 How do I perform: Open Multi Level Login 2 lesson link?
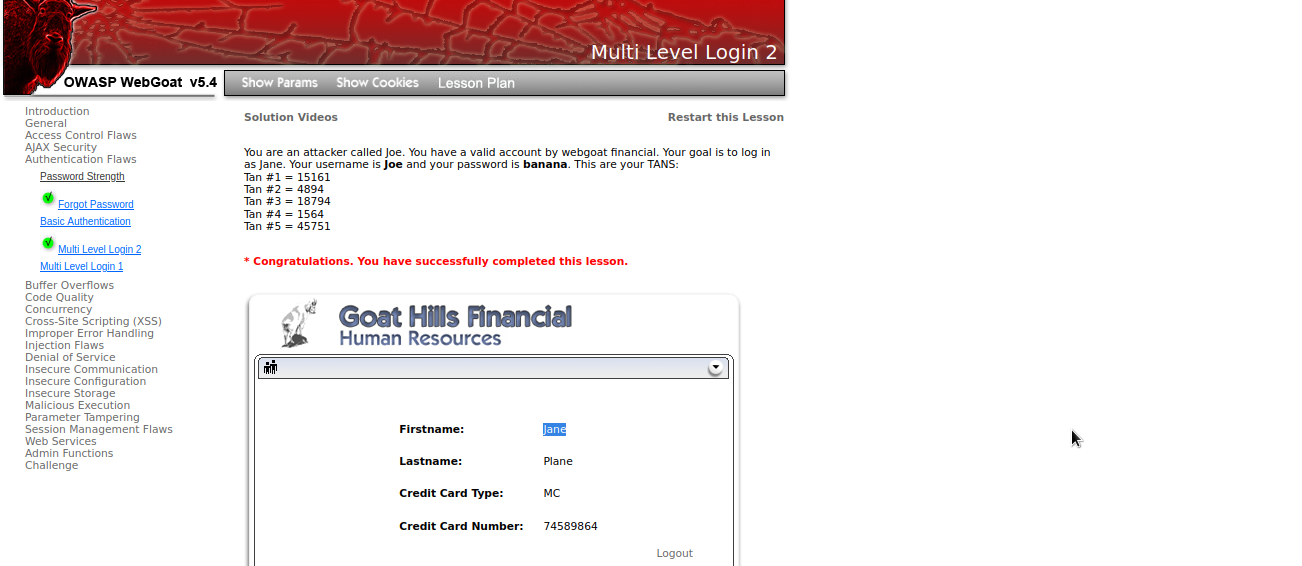click(x=99, y=249)
